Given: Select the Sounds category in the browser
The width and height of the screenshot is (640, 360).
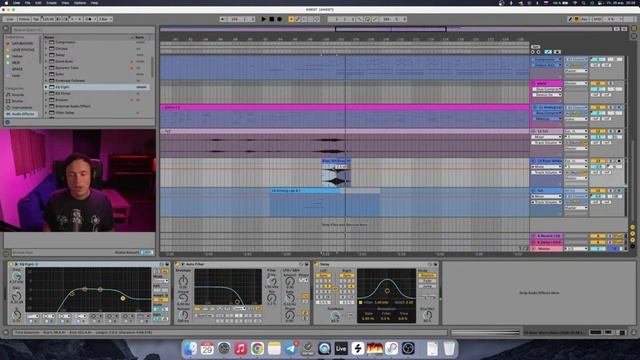Looking at the screenshot, I should pos(18,95).
